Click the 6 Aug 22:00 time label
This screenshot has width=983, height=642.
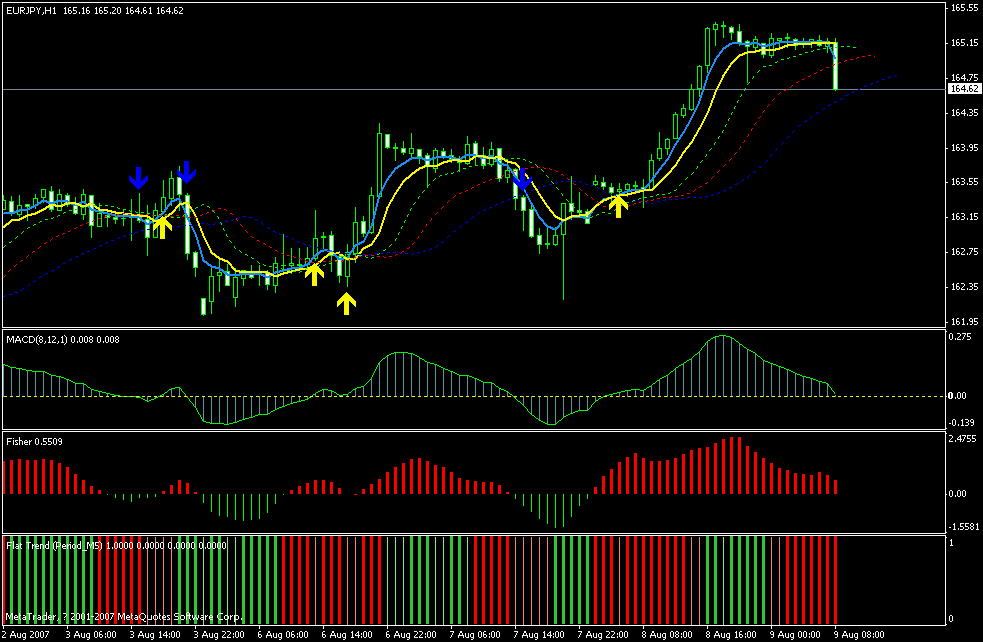coord(409,635)
